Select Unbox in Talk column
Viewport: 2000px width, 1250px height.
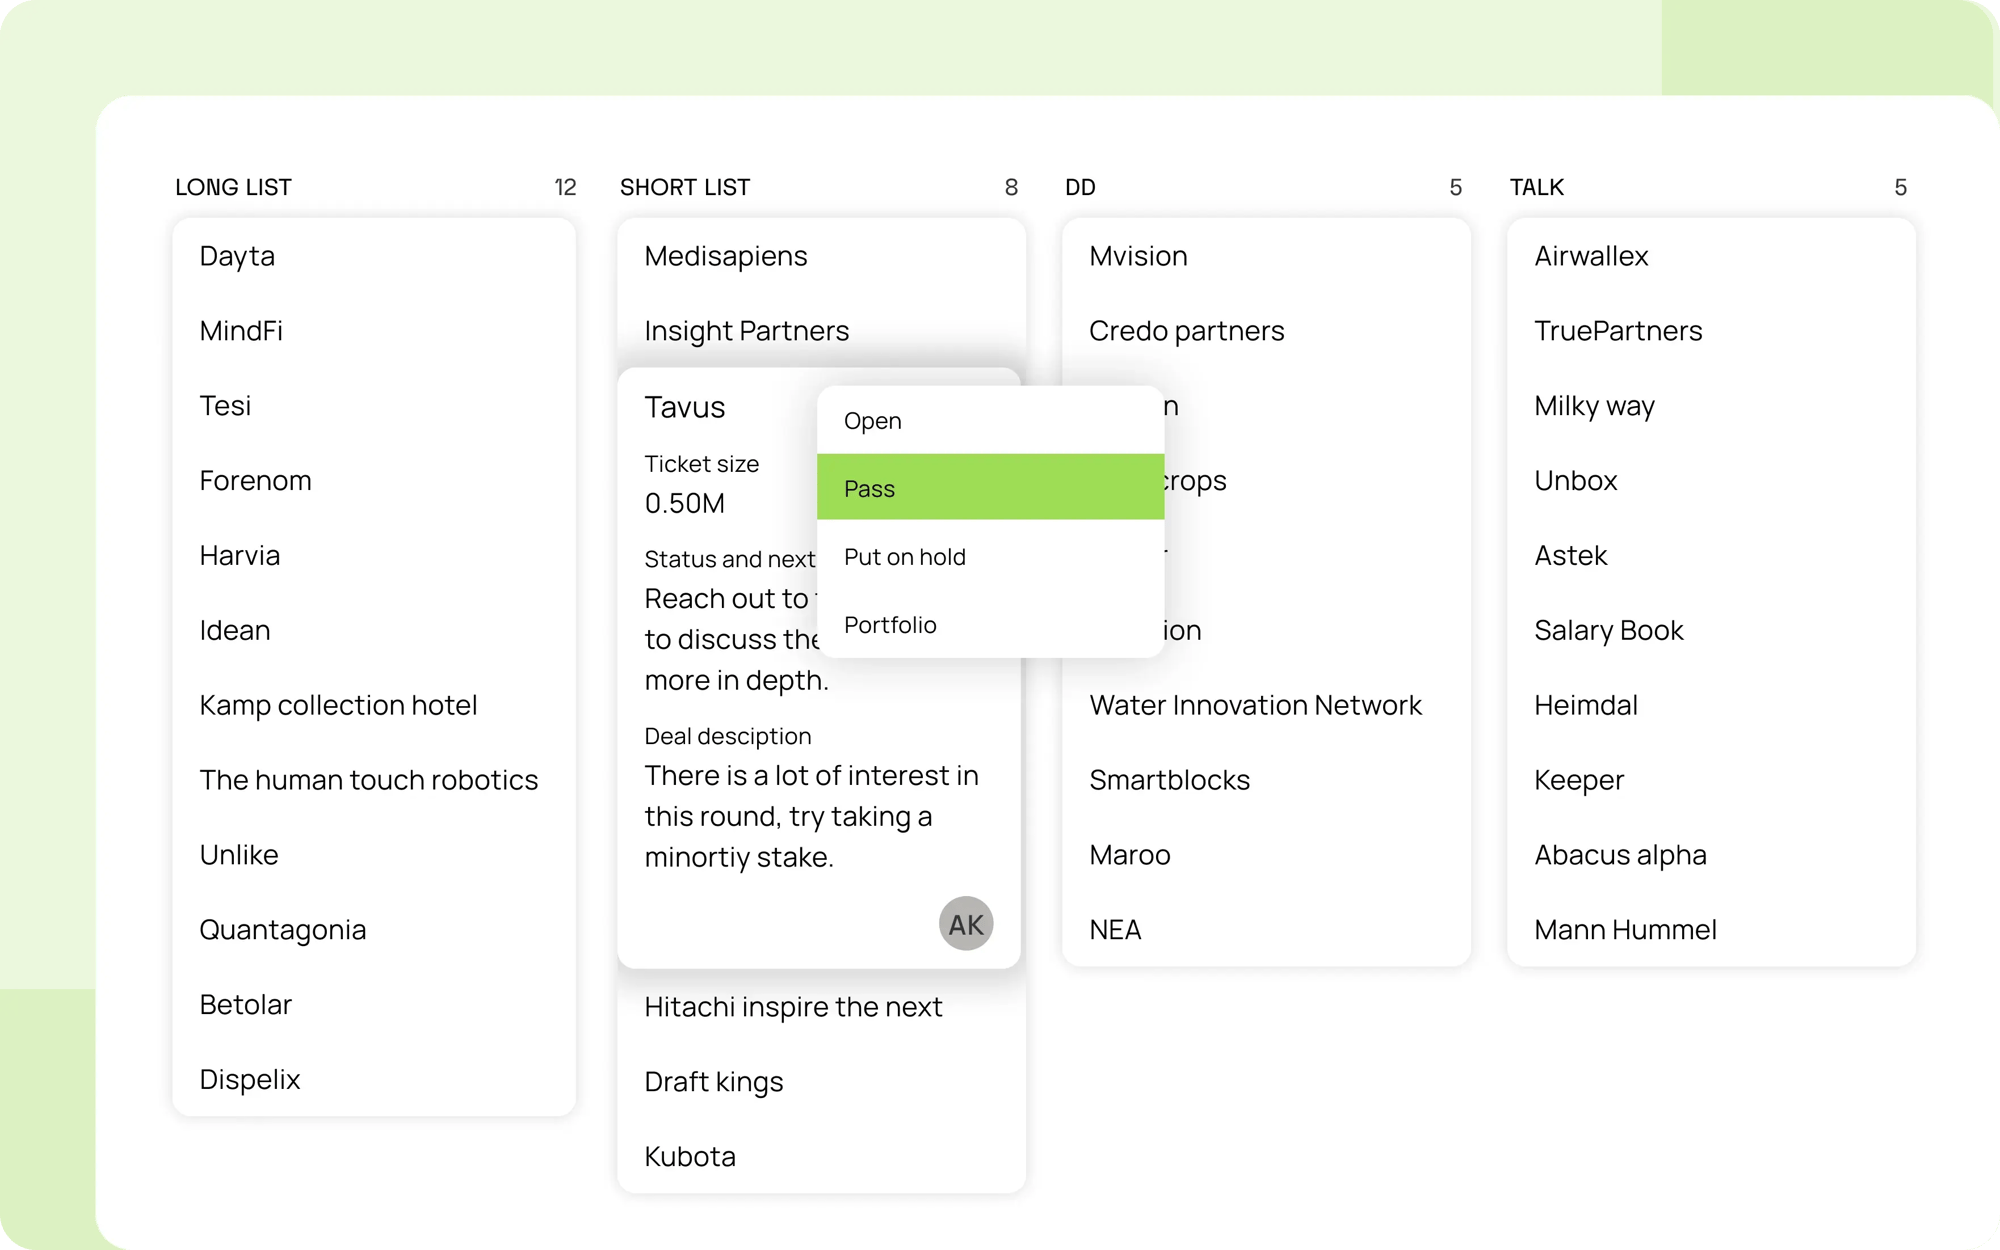(1575, 481)
